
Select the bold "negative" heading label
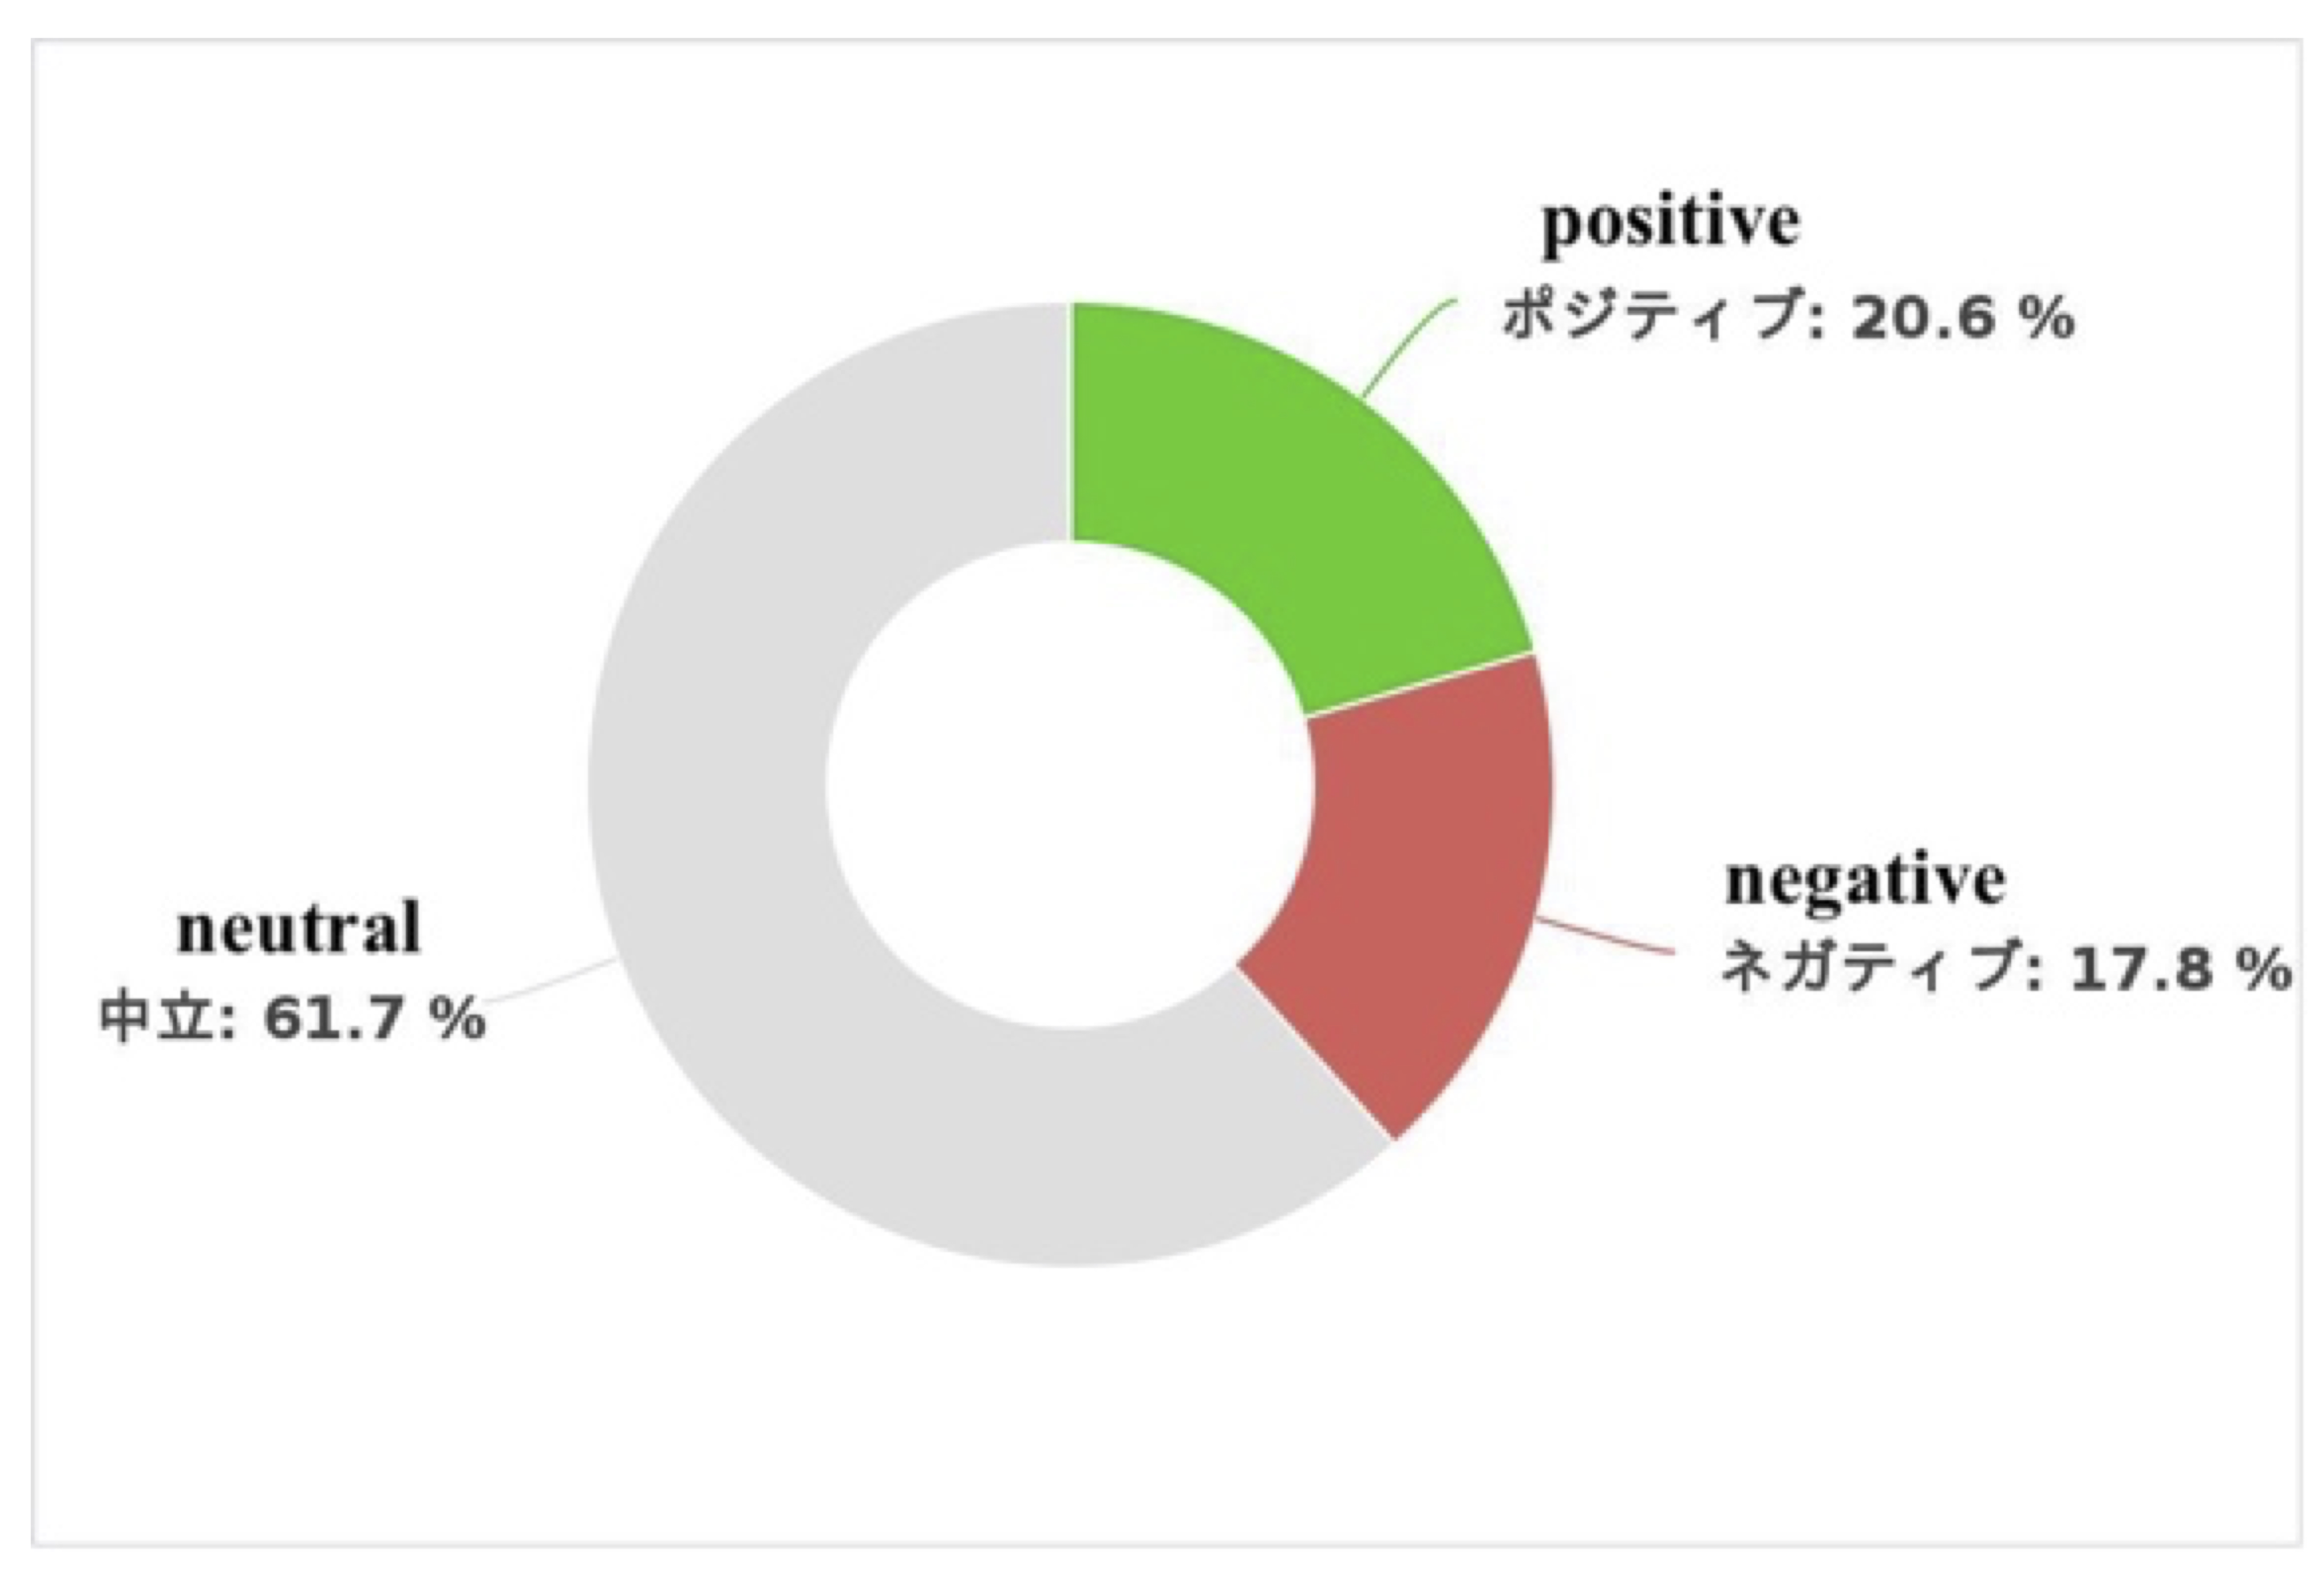coord(1865,880)
